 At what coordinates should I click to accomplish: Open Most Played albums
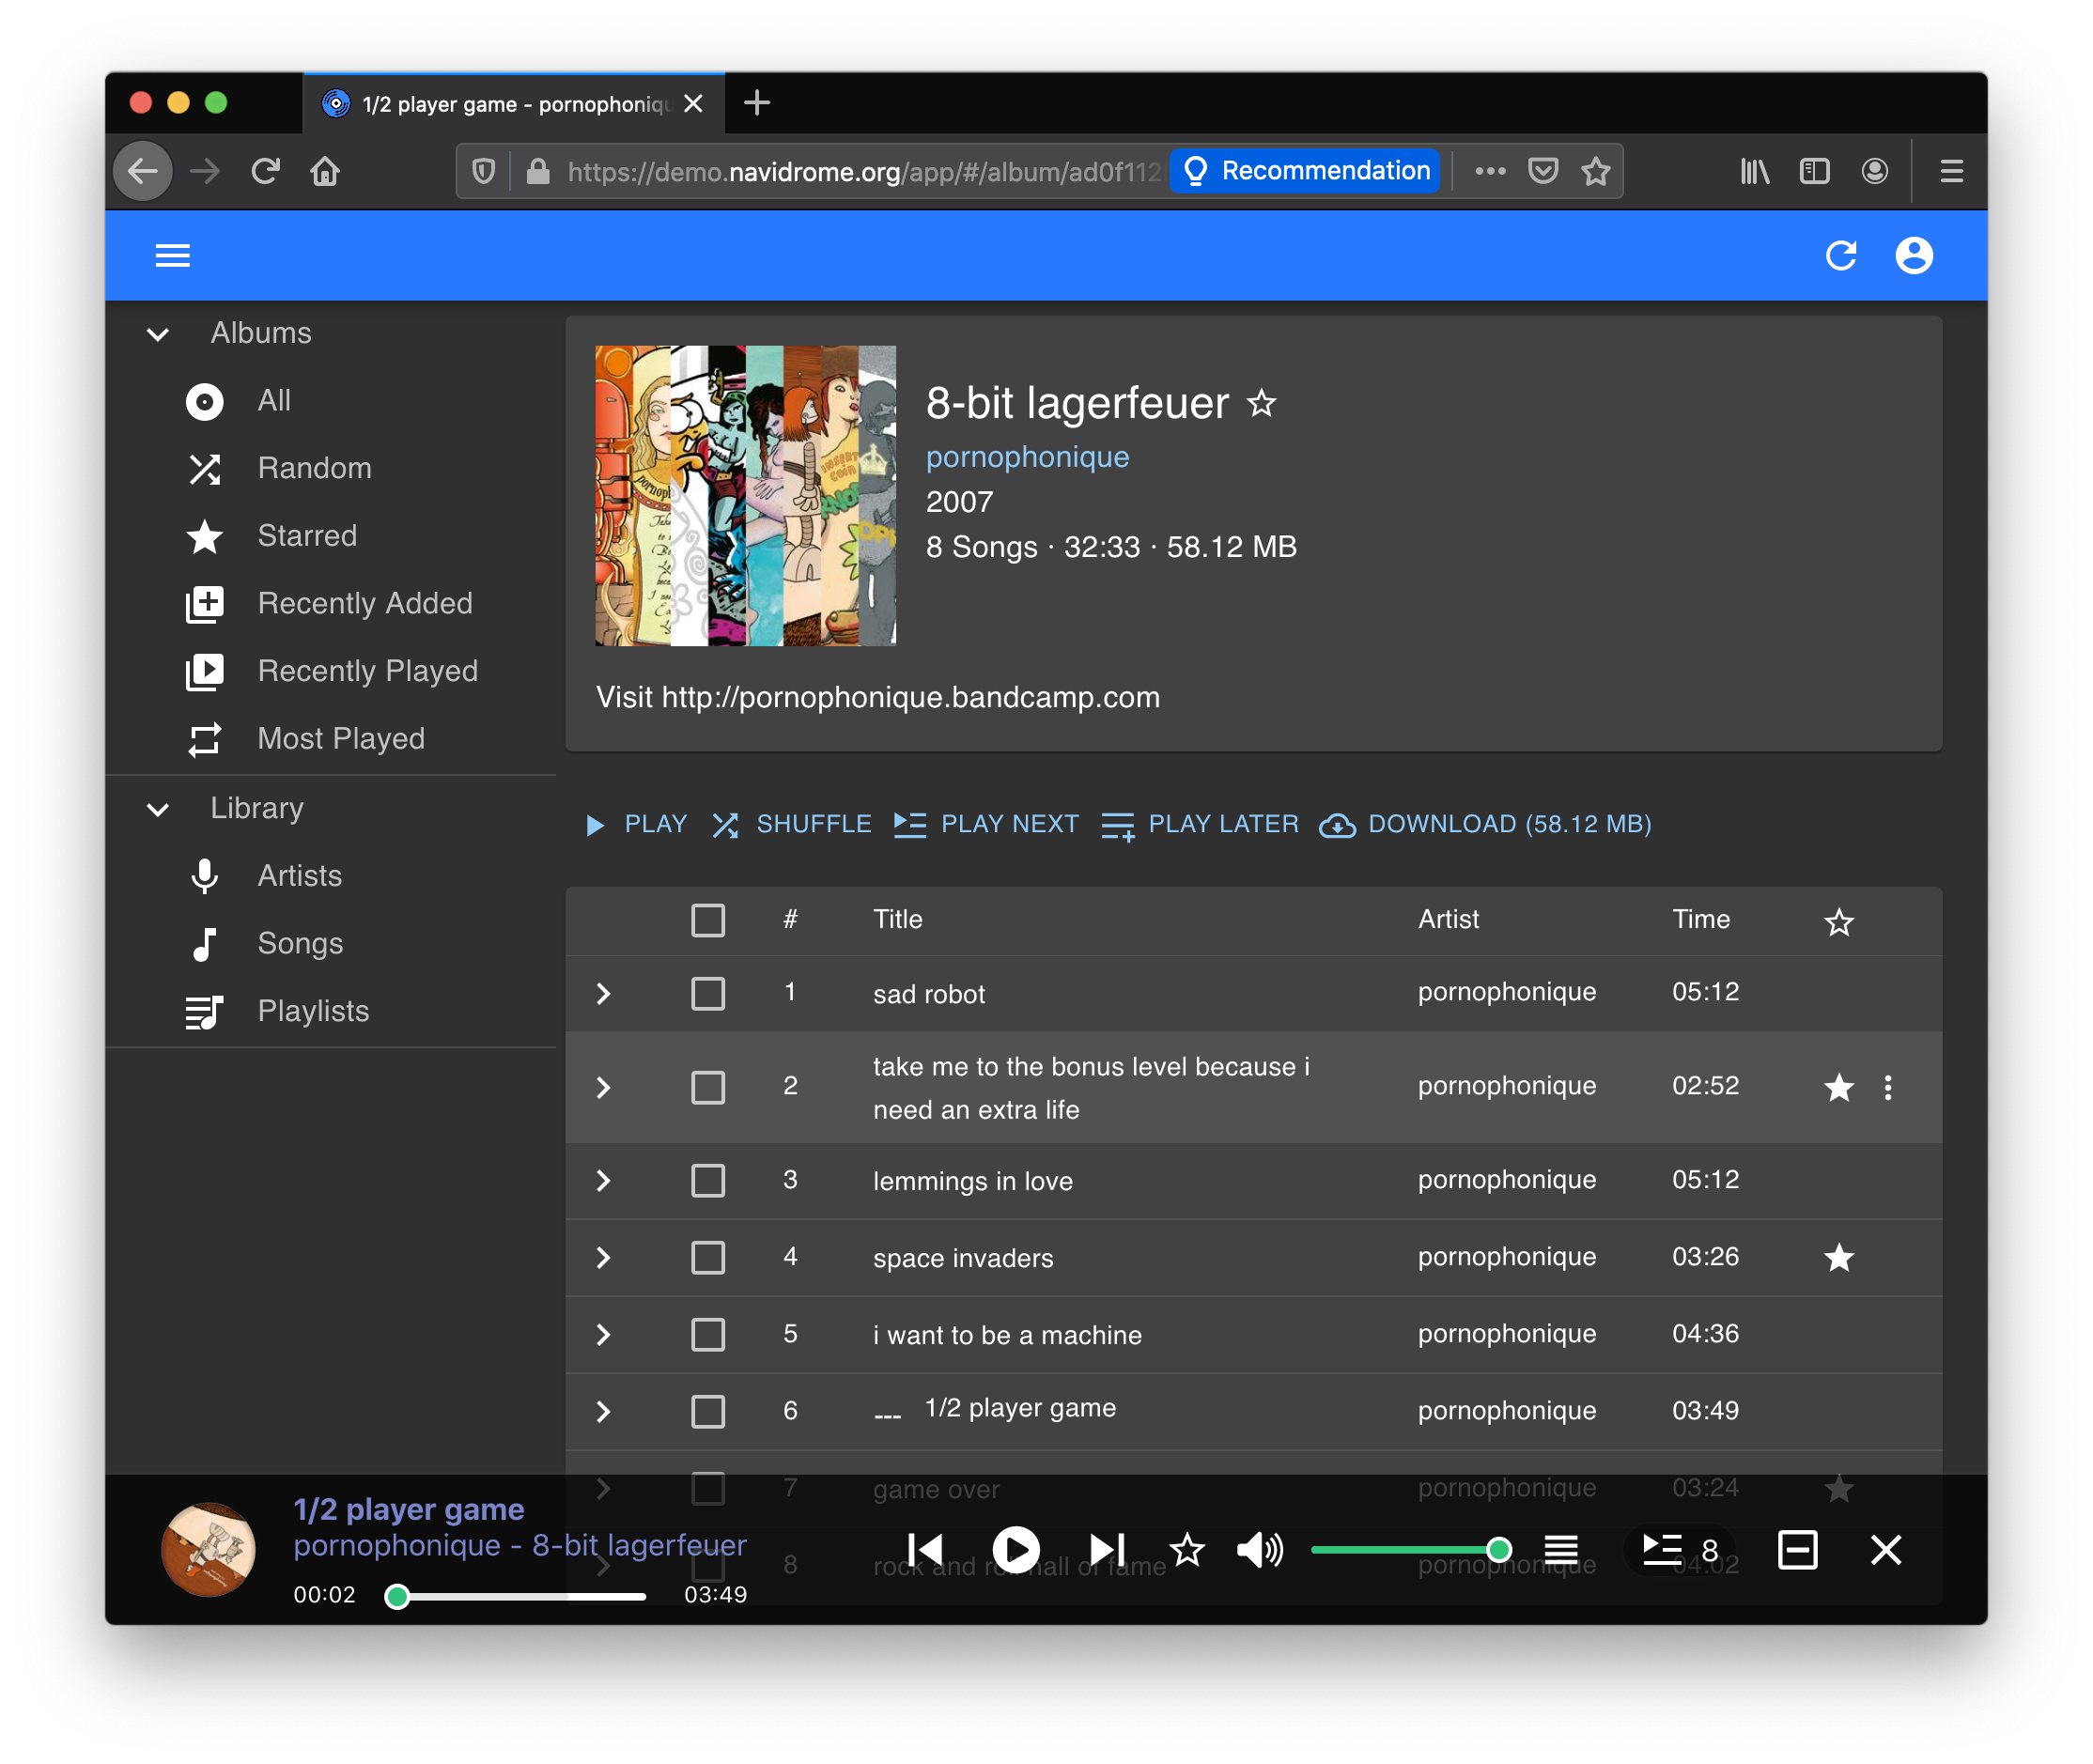pos(330,739)
